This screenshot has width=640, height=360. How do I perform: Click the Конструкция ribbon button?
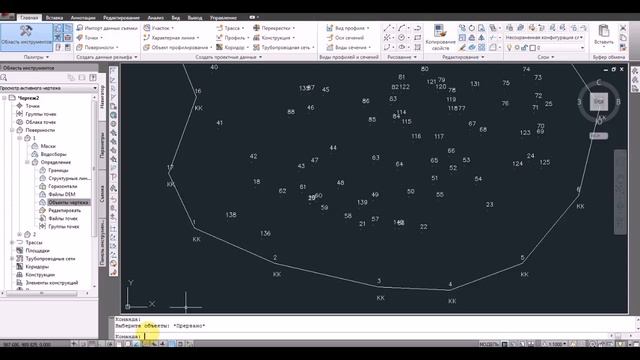click(274, 38)
